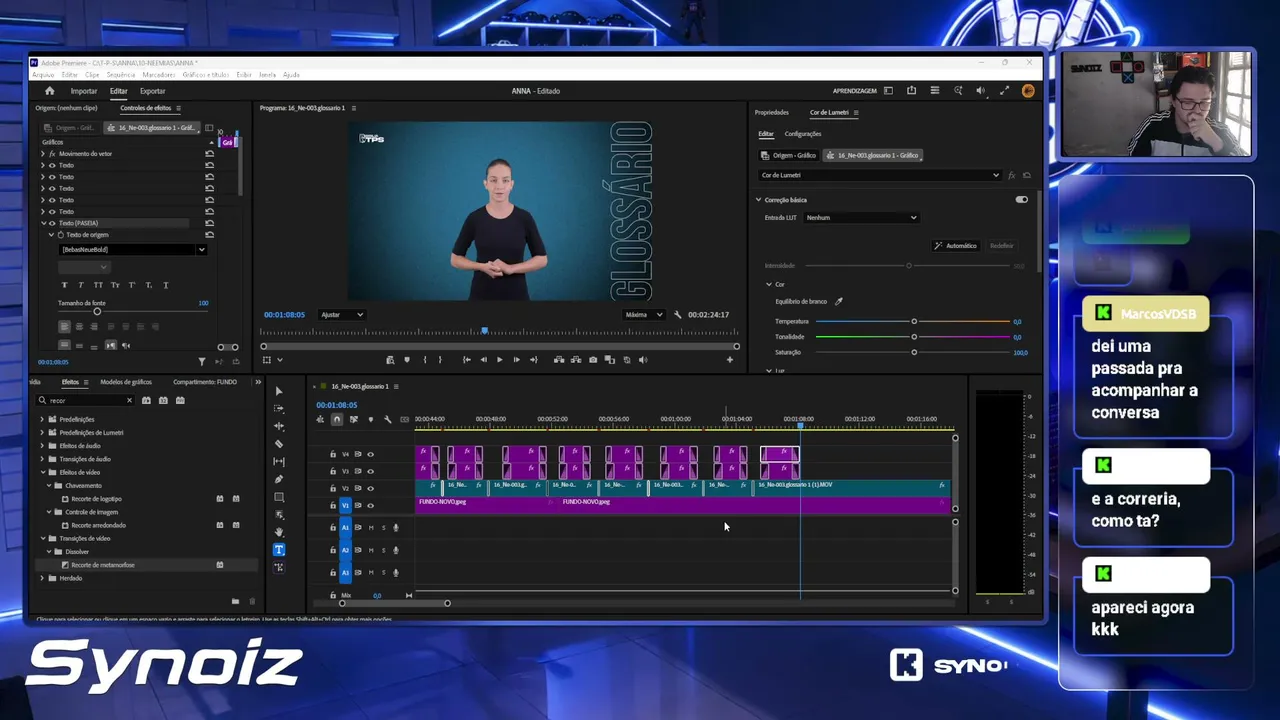Switch to Modelos de gráficos tab
The image size is (1280, 720).
pyautogui.click(x=126, y=382)
